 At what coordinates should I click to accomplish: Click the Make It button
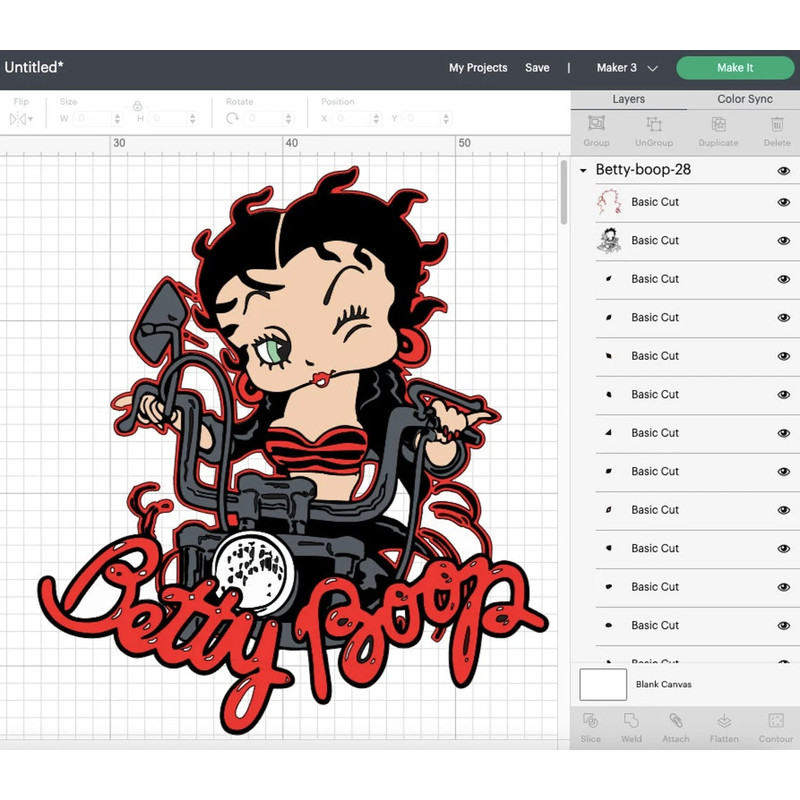[735, 68]
